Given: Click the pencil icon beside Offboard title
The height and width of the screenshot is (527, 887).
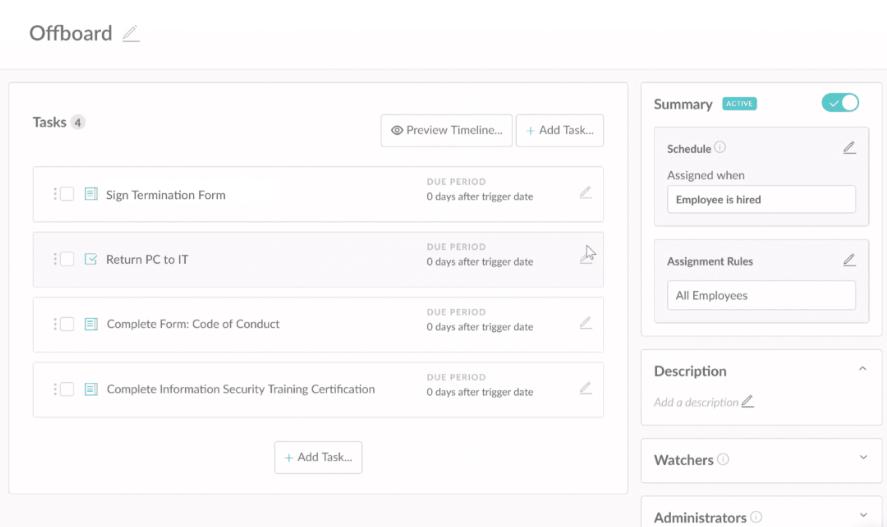Looking at the screenshot, I should [130, 34].
